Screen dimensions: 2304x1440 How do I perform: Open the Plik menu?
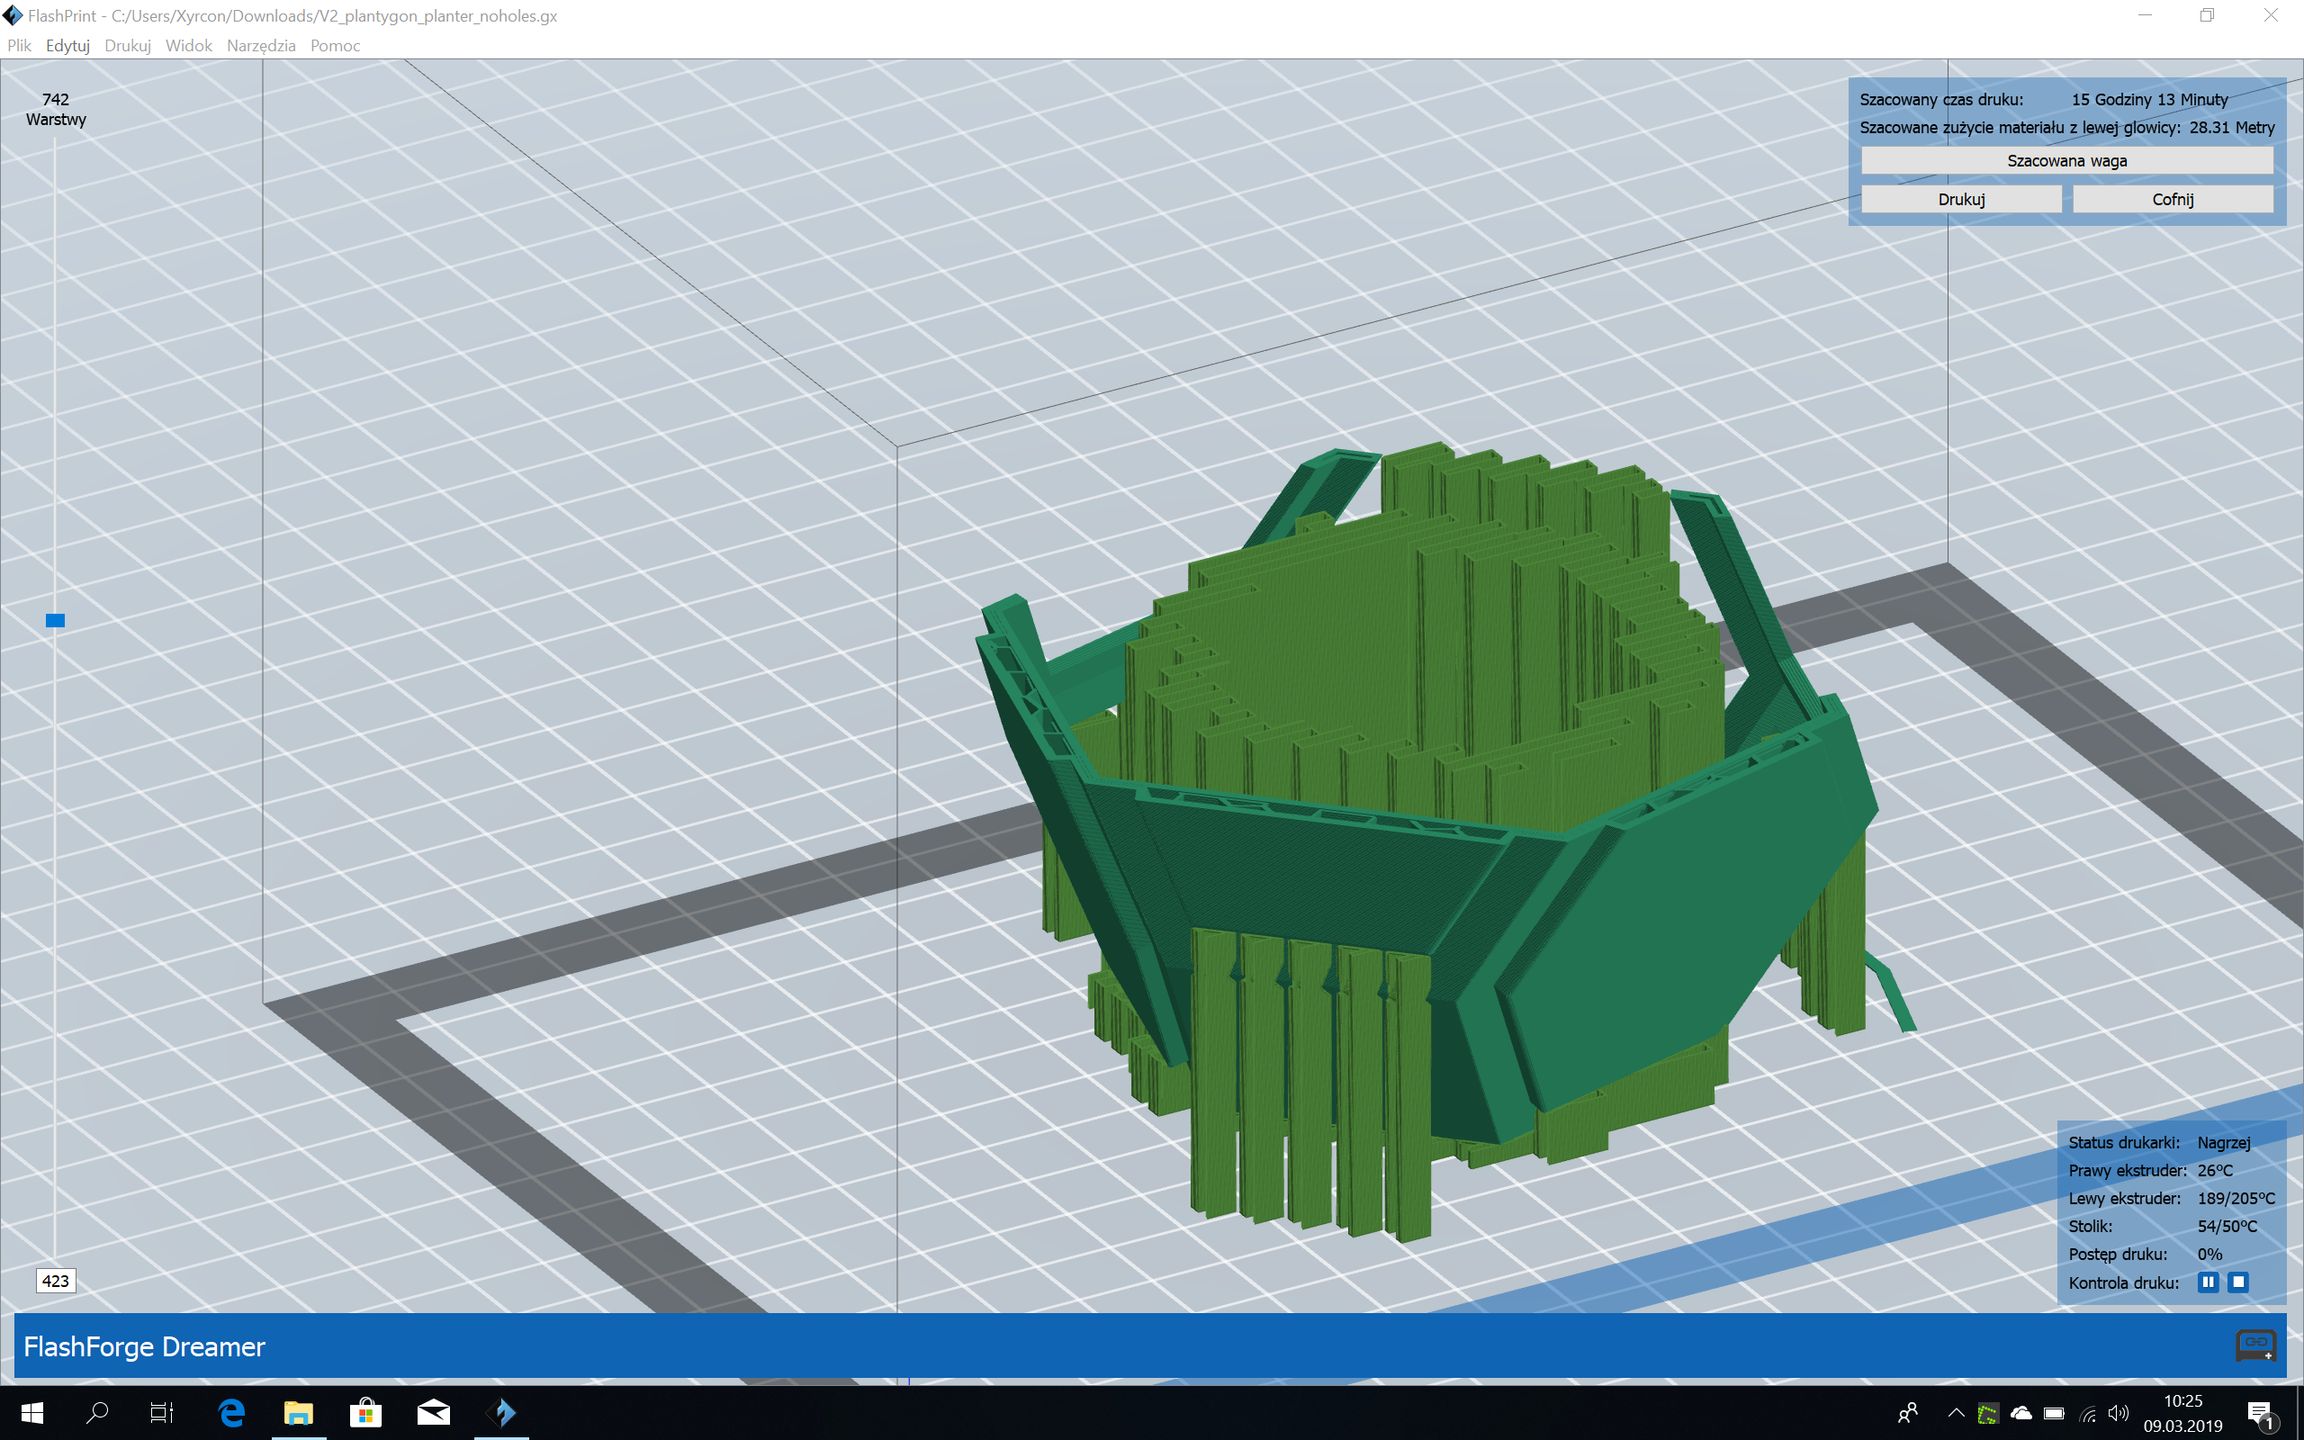coord(18,45)
